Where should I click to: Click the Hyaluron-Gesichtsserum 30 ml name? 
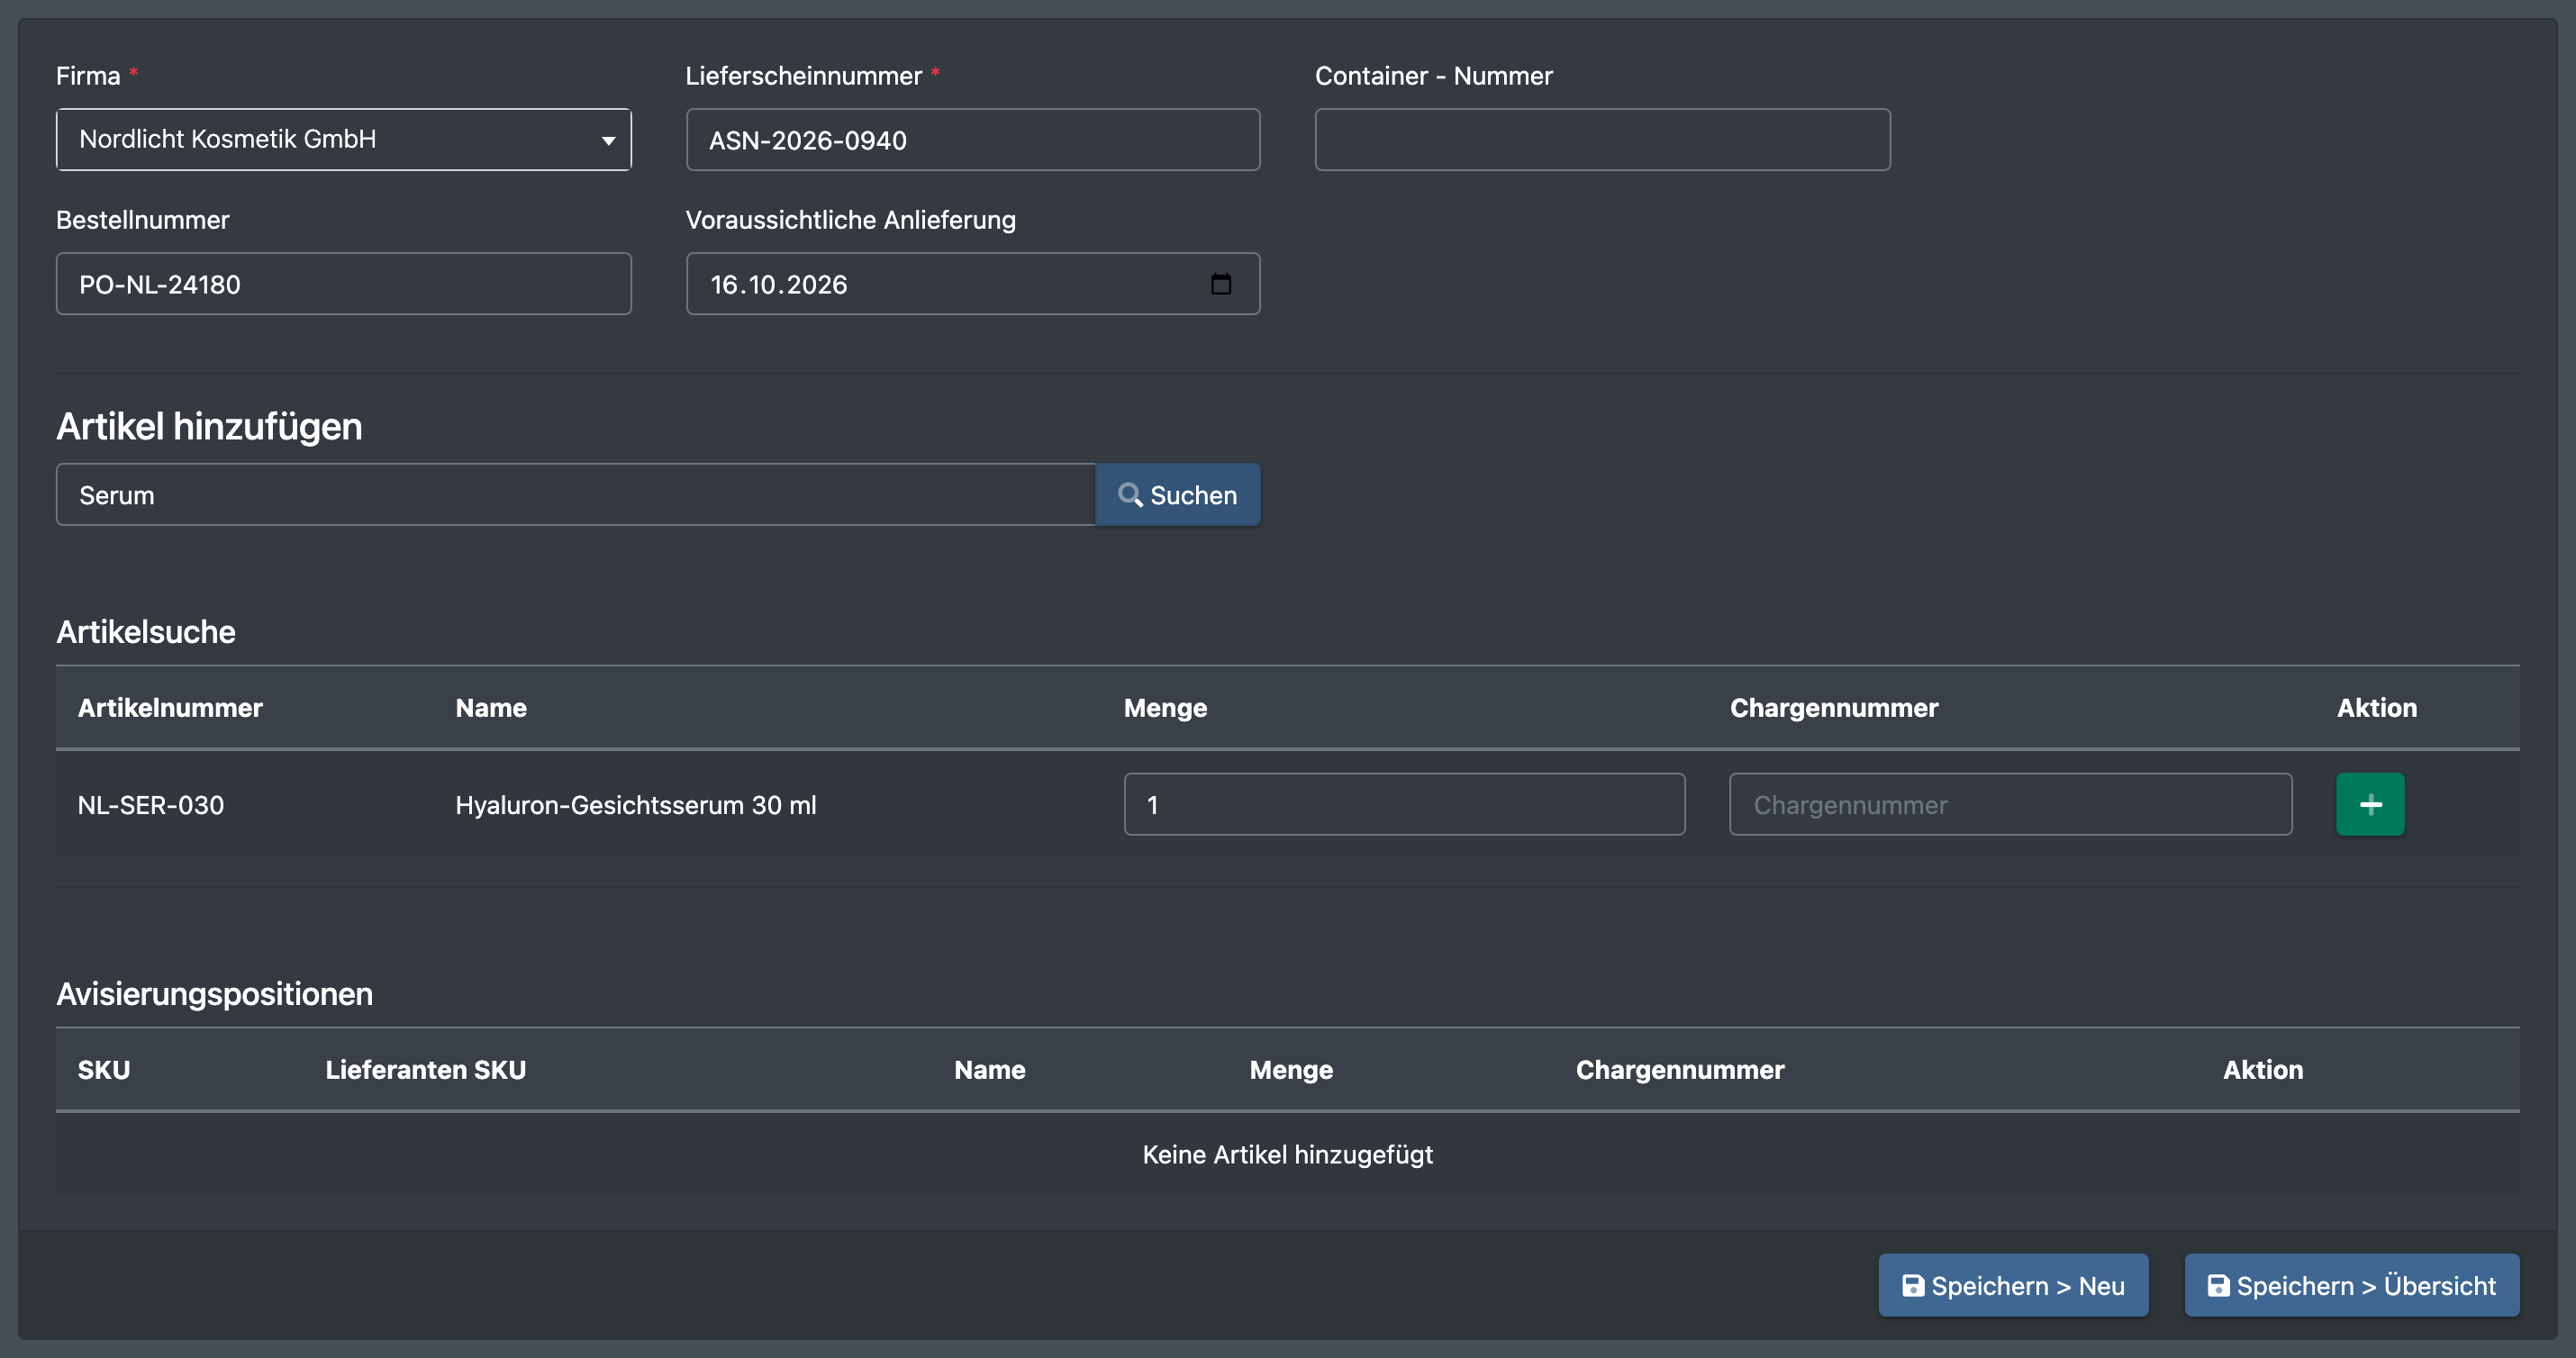click(636, 805)
